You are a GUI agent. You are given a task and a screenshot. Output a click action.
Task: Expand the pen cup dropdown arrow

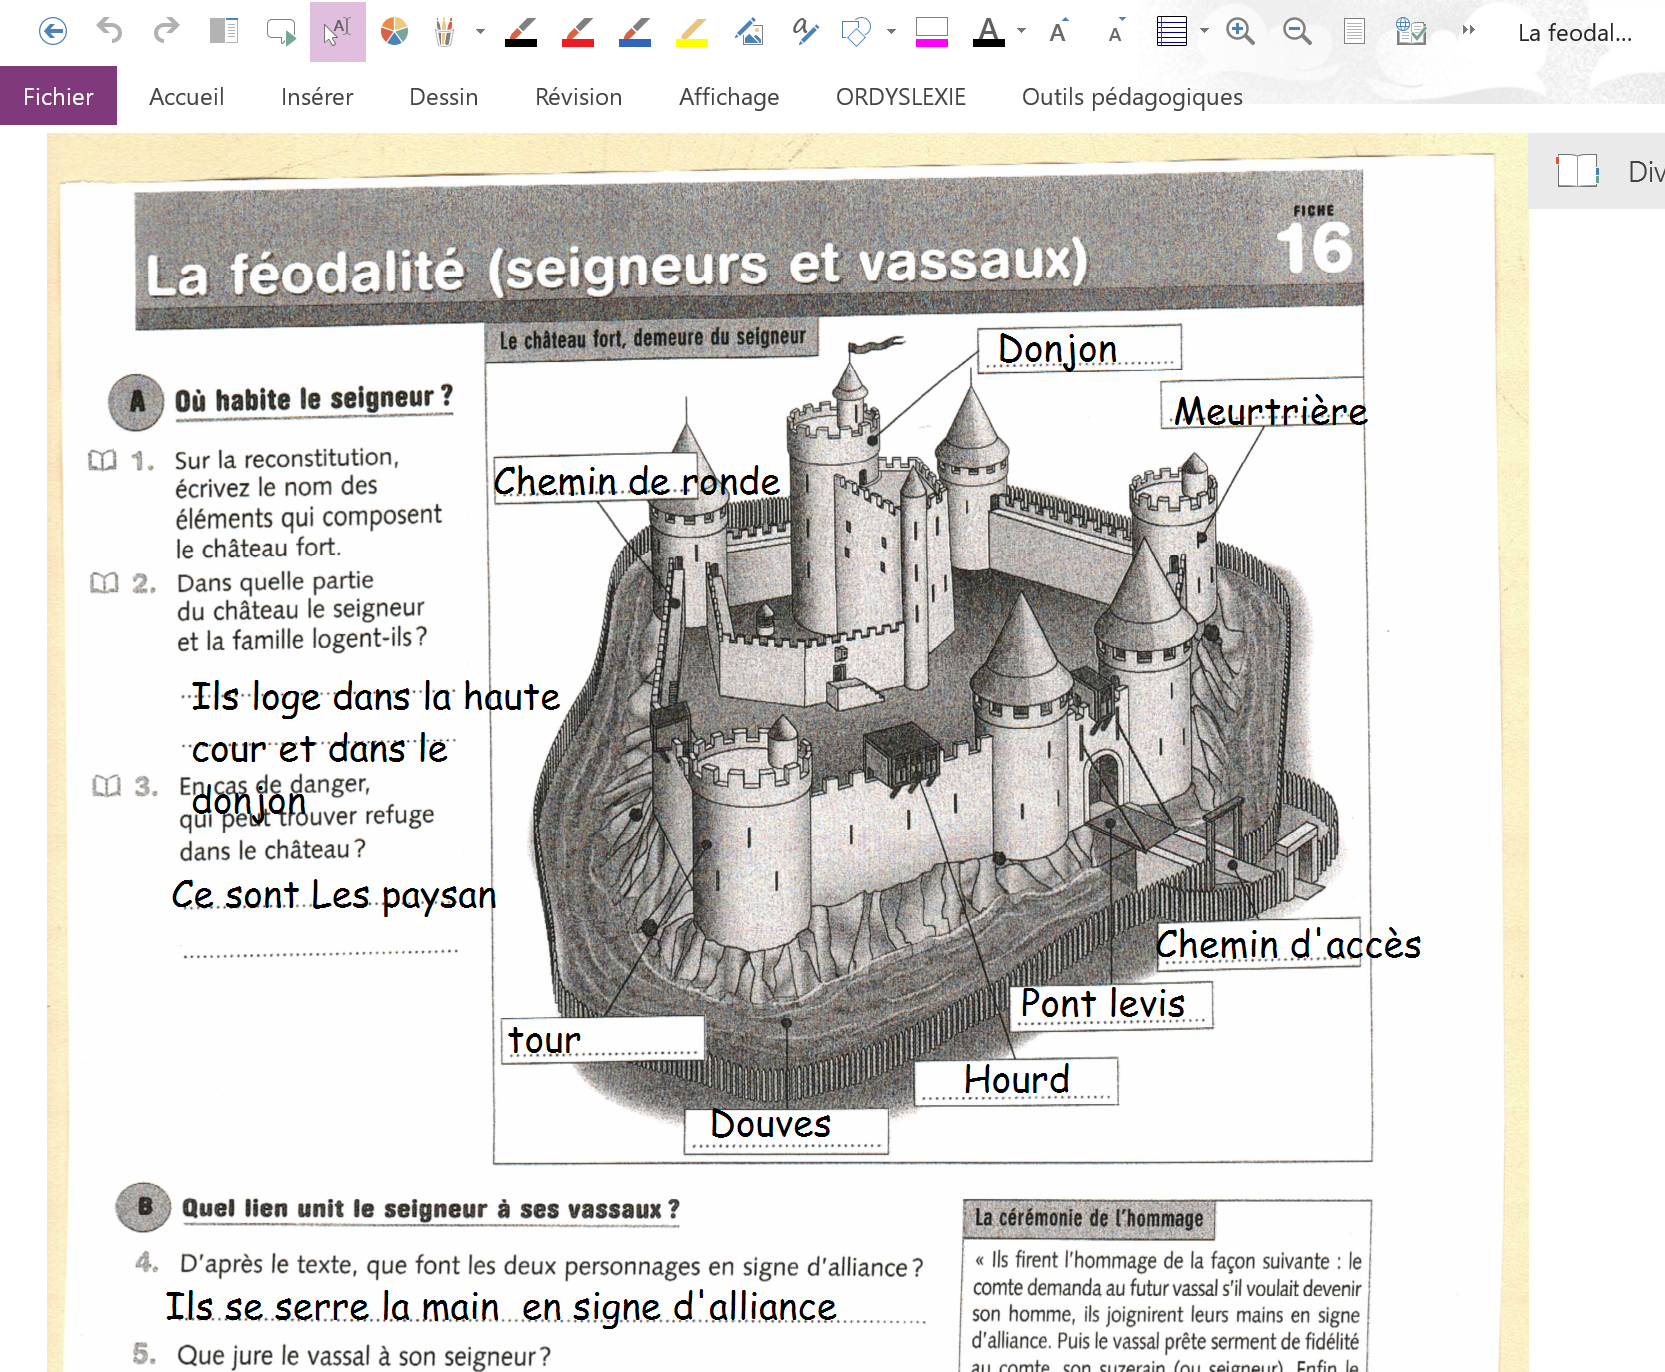[481, 32]
